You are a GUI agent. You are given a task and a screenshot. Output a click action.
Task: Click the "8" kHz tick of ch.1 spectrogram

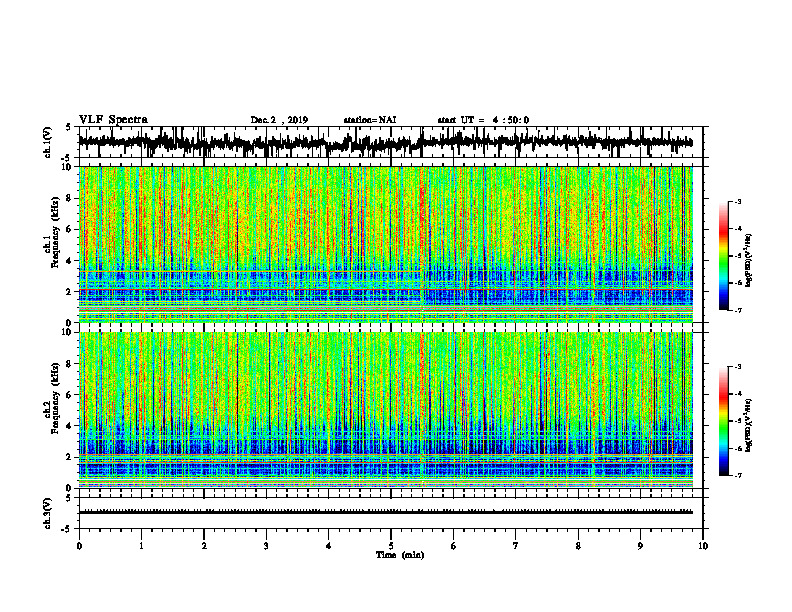point(70,198)
